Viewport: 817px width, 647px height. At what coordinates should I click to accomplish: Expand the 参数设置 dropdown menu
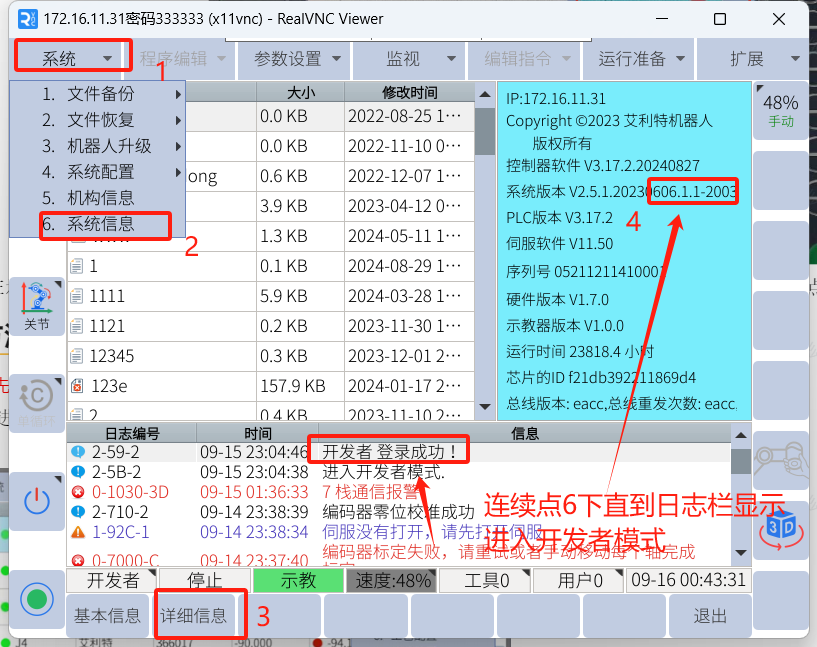297,59
